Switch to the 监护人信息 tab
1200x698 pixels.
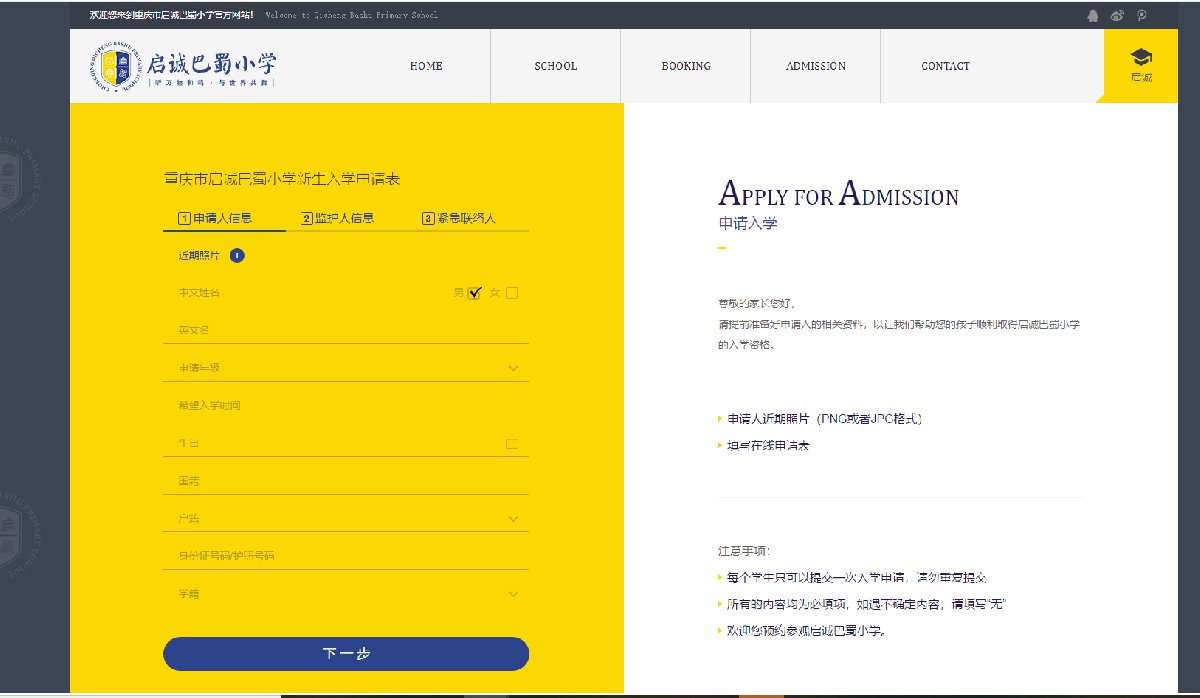(338, 218)
